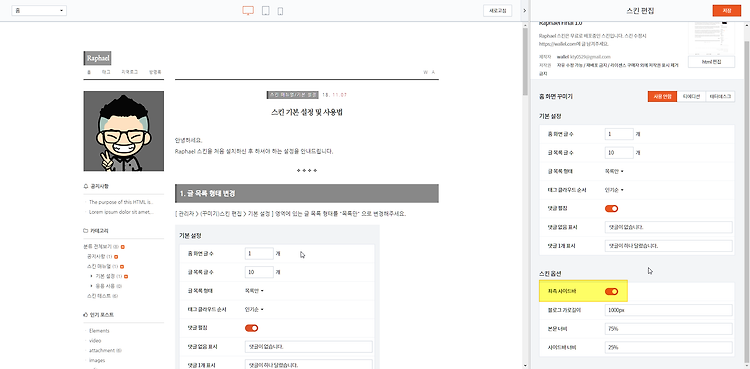The image size is (750, 369).
Task: Click the Raphael blog logo
Action: [98, 58]
